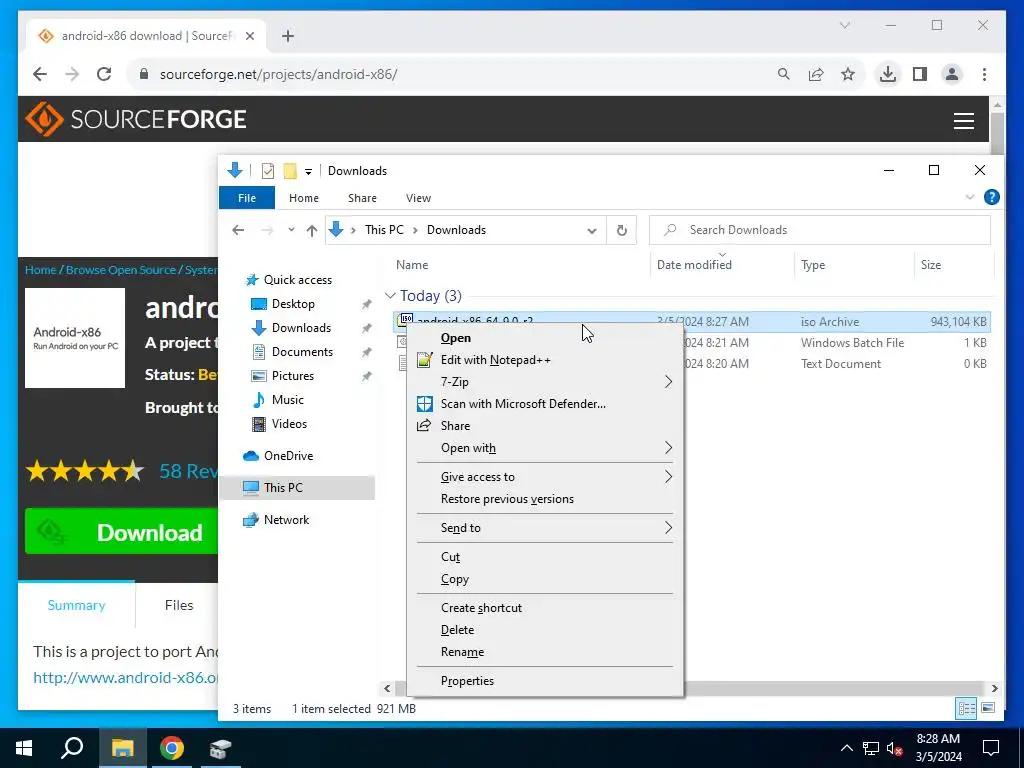
Task: Select Documents in navigation pane
Action: coord(302,352)
